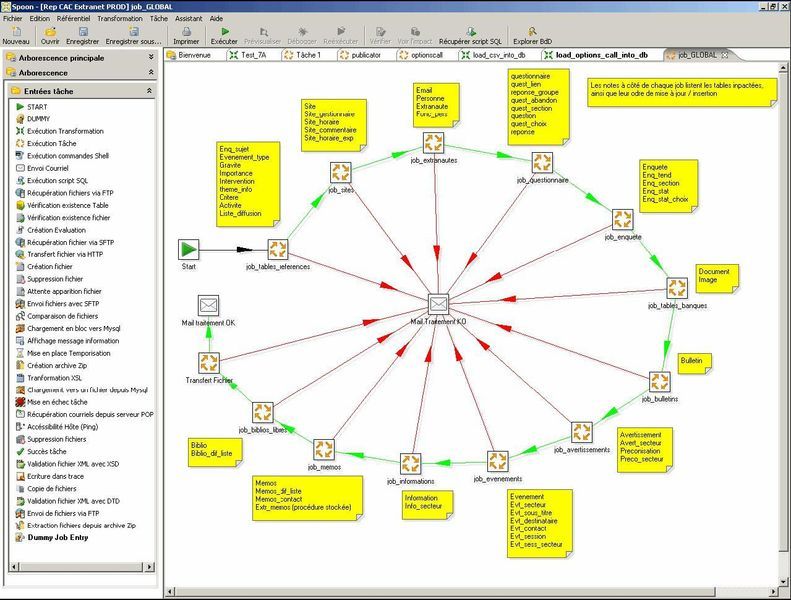The height and width of the screenshot is (600, 791).
Task: Collapse the Entrées tâche panel
Action: click(149, 91)
